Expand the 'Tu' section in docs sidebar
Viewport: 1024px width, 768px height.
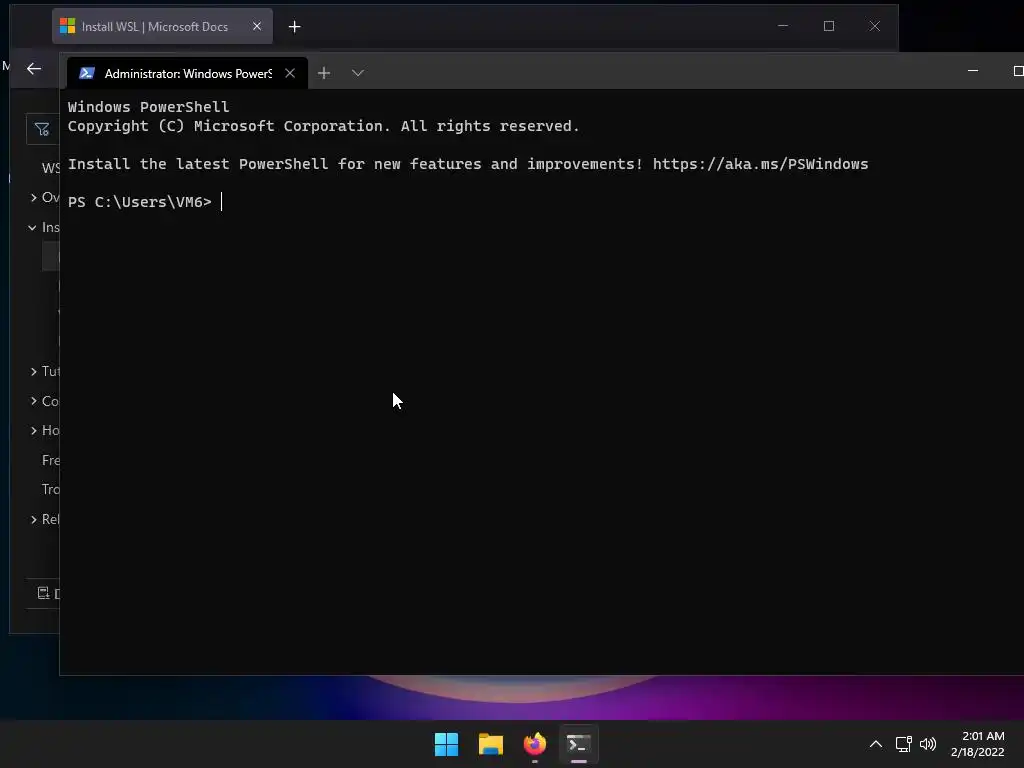coord(33,371)
